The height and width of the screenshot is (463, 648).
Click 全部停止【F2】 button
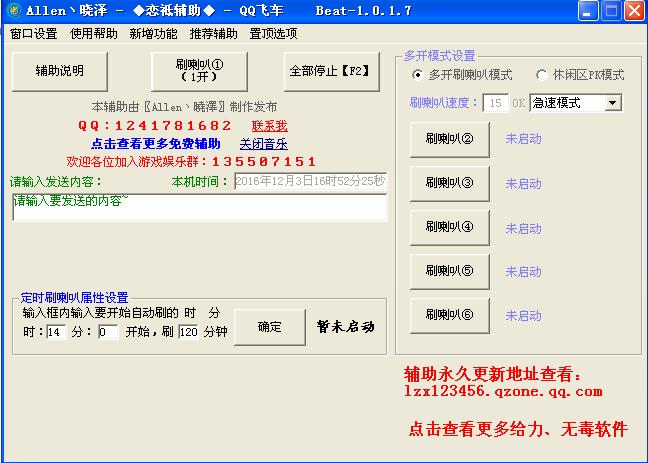click(331, 71)
